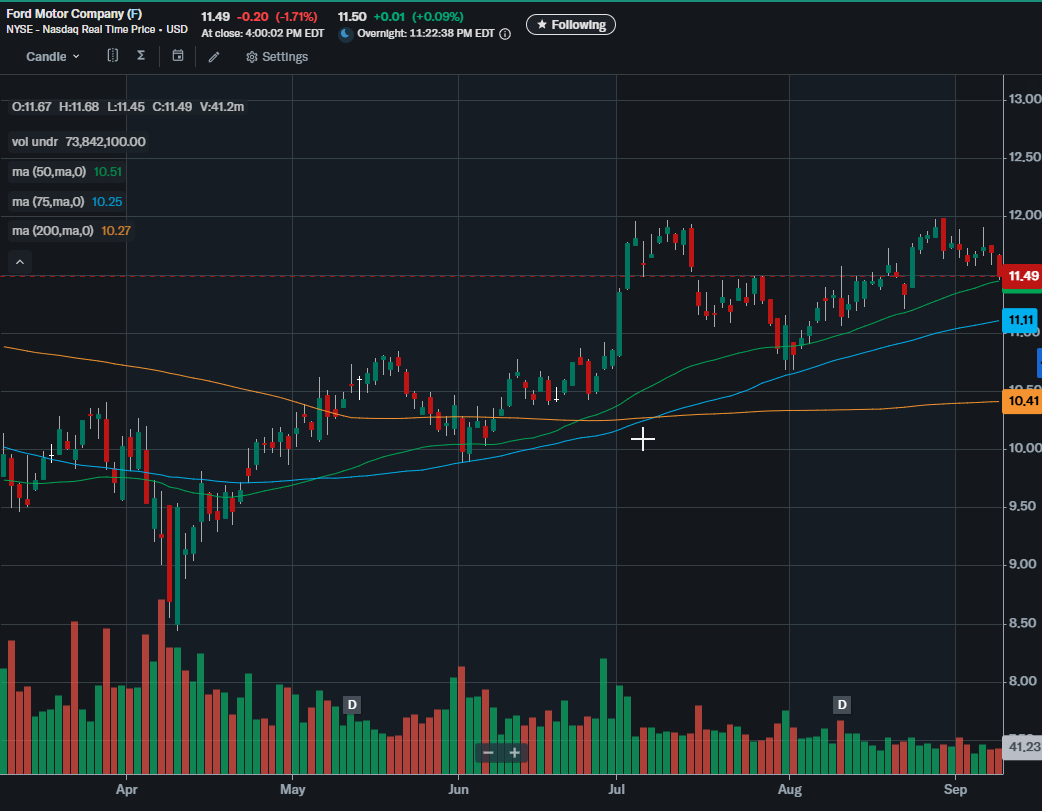
Task: Zoom in using the plus button
Action: (514, 753)
